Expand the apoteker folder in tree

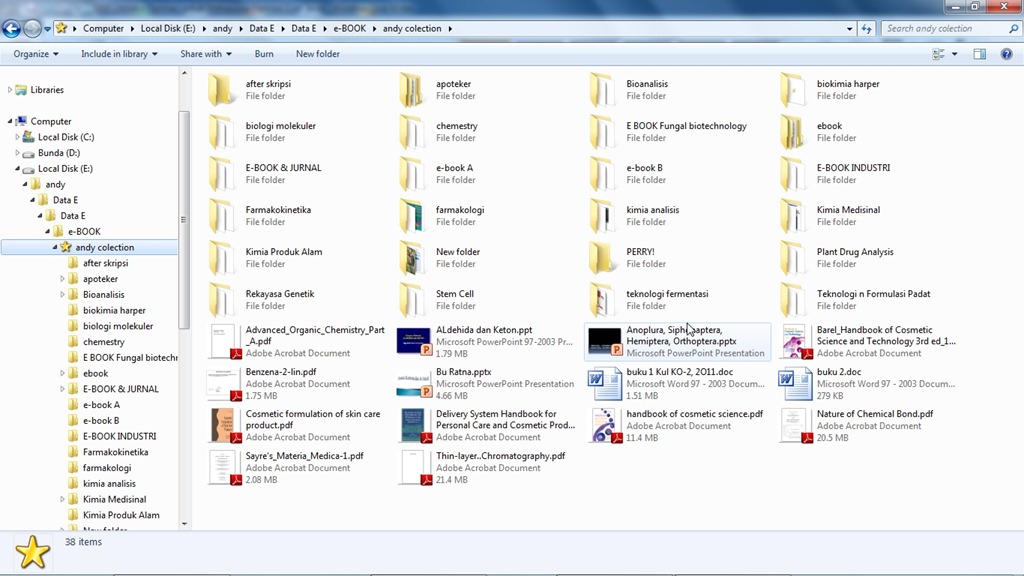[x=63, y=279]
